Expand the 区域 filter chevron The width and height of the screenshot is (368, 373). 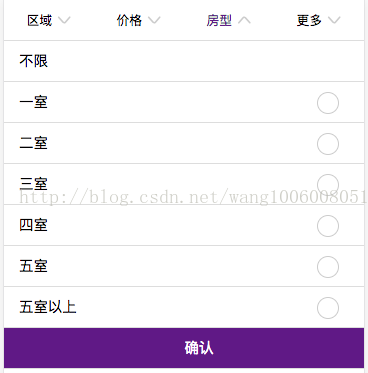[x=64, y=20]
